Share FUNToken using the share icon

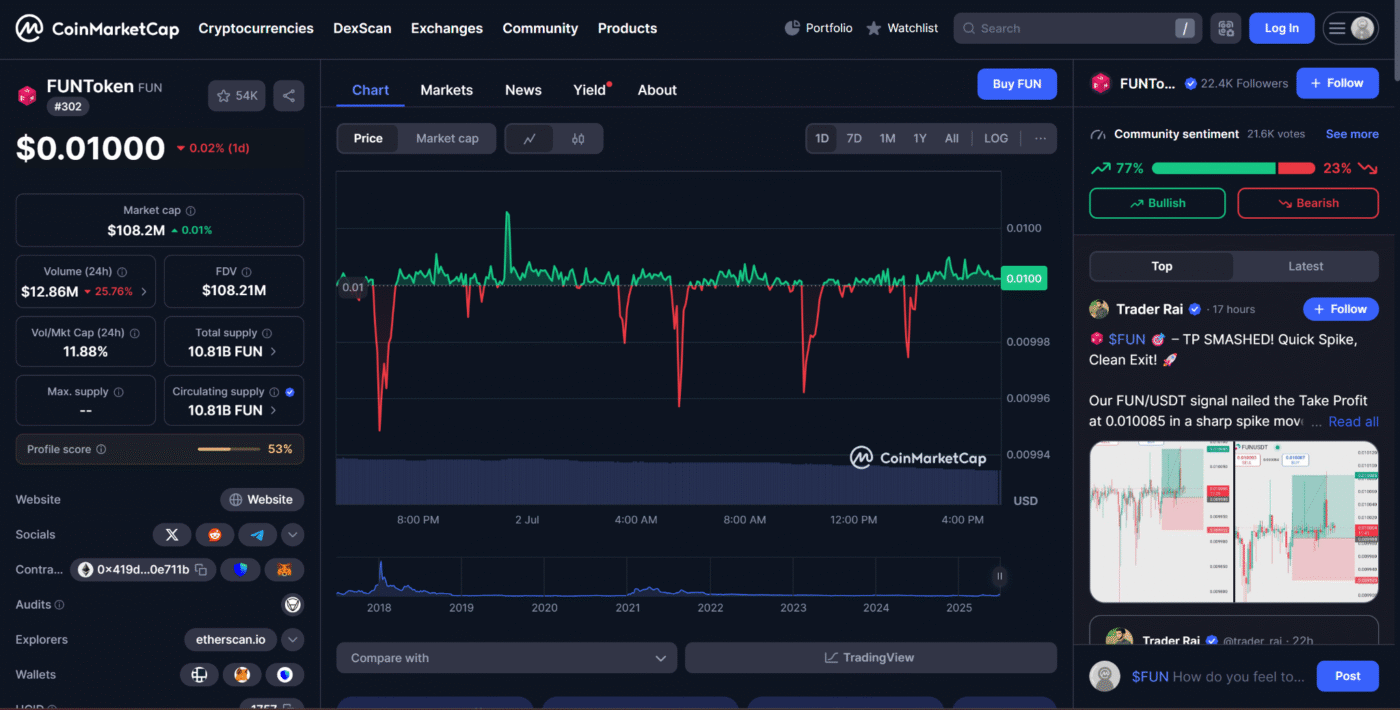coord(289,96)
